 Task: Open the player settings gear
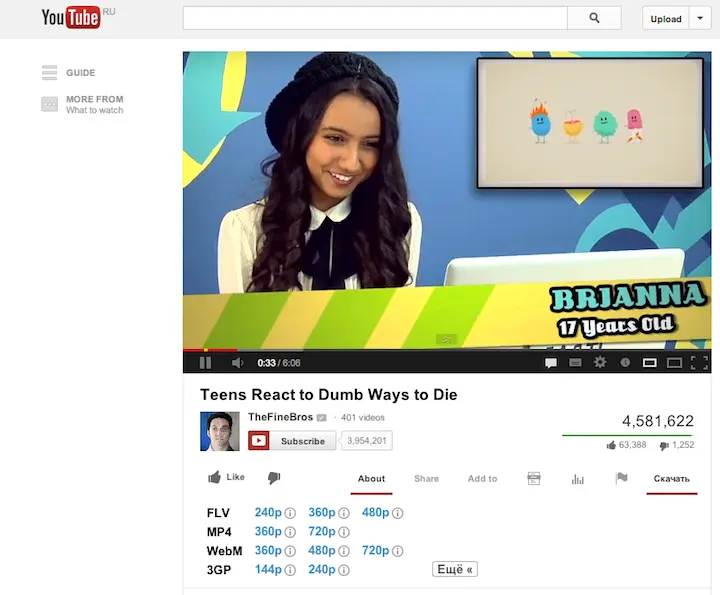(x=600, y=363)
